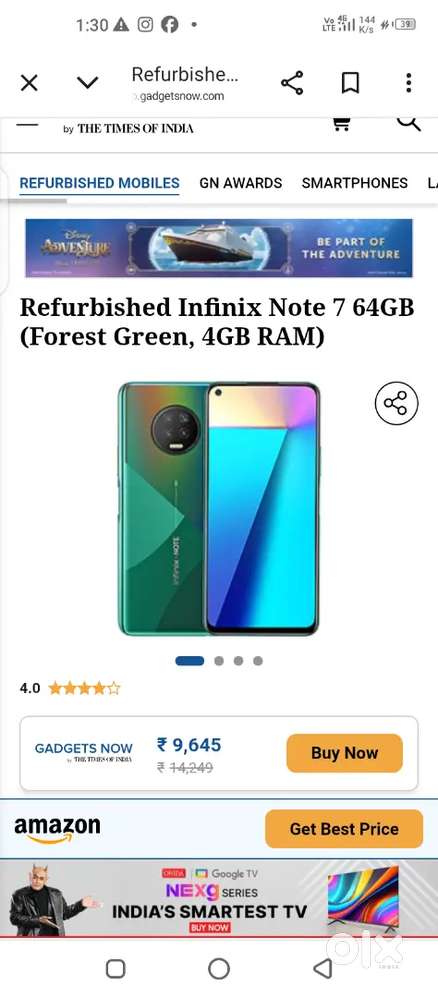This screenshot has width=438, height=998.
Task: Tap the Android home navigation button
Action: click(x=219, y=969)
